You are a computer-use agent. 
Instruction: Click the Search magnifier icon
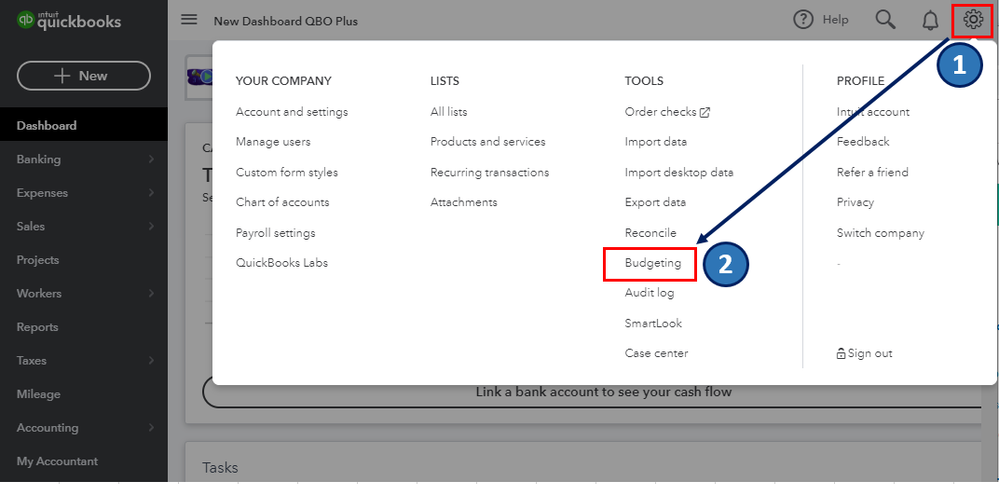pyautogui.click(x=885, y=20)
